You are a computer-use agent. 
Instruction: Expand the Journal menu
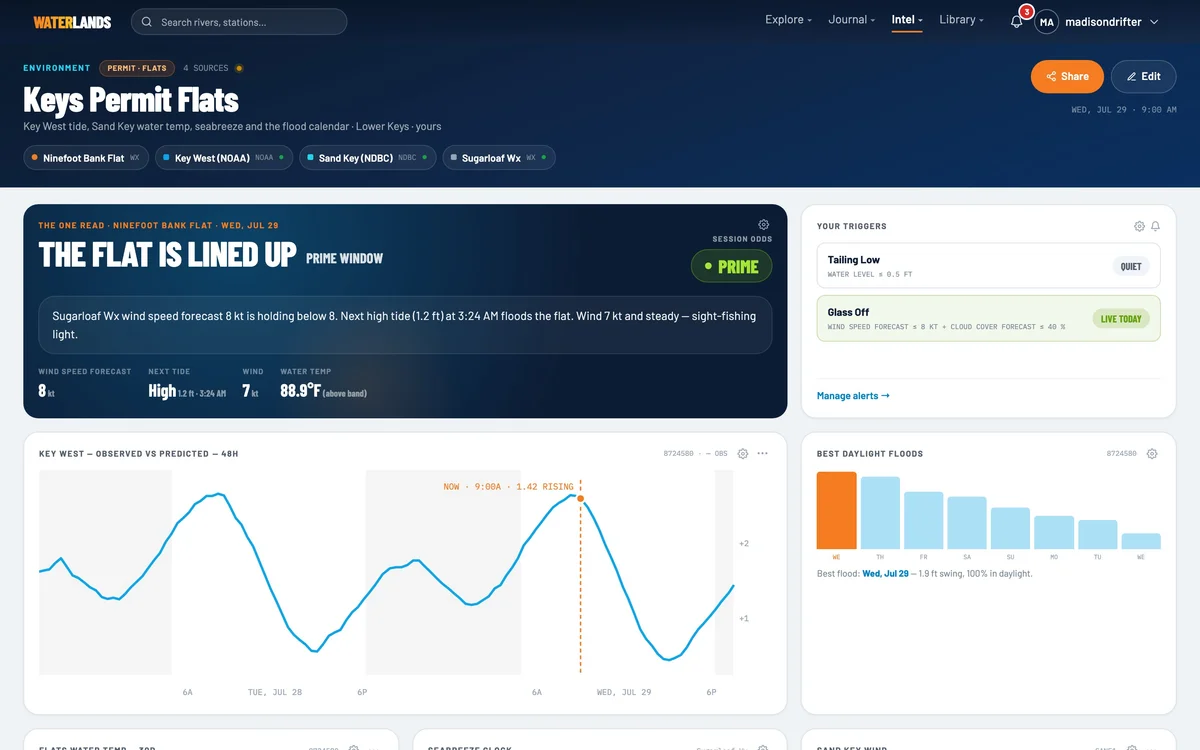pyautogui.click(x=852, y=20)
